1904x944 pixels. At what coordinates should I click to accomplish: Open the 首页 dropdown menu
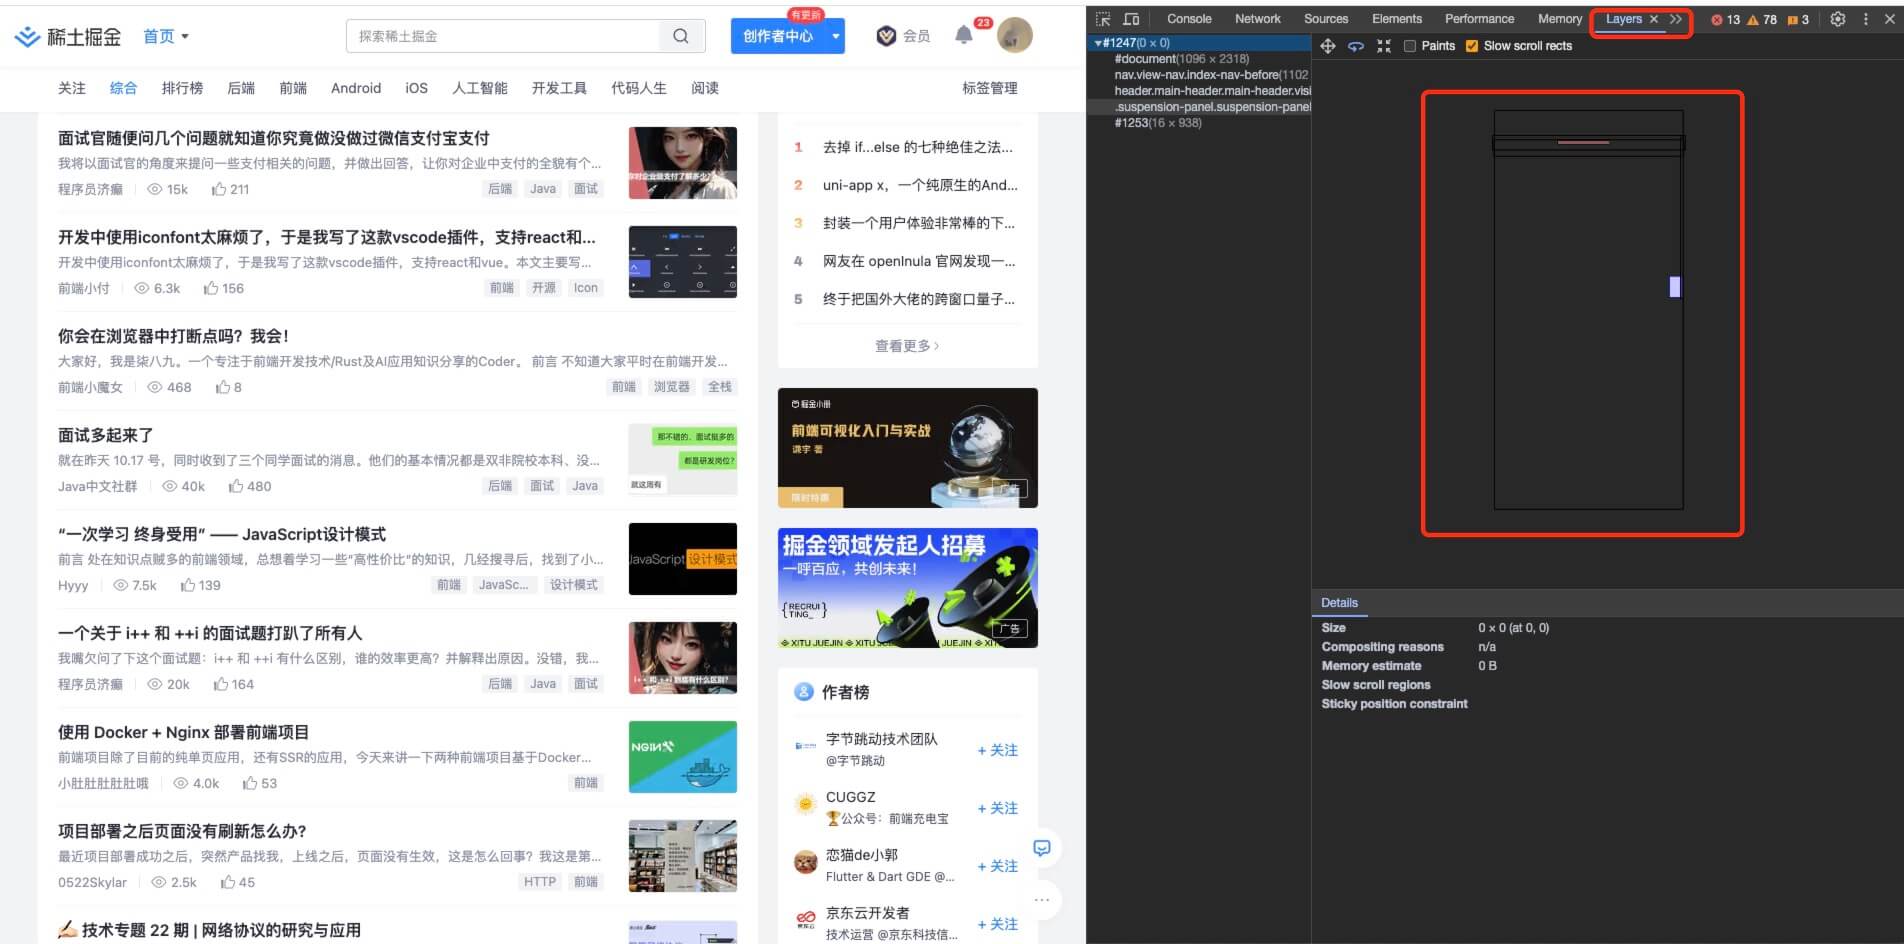(x=166, y=36)
